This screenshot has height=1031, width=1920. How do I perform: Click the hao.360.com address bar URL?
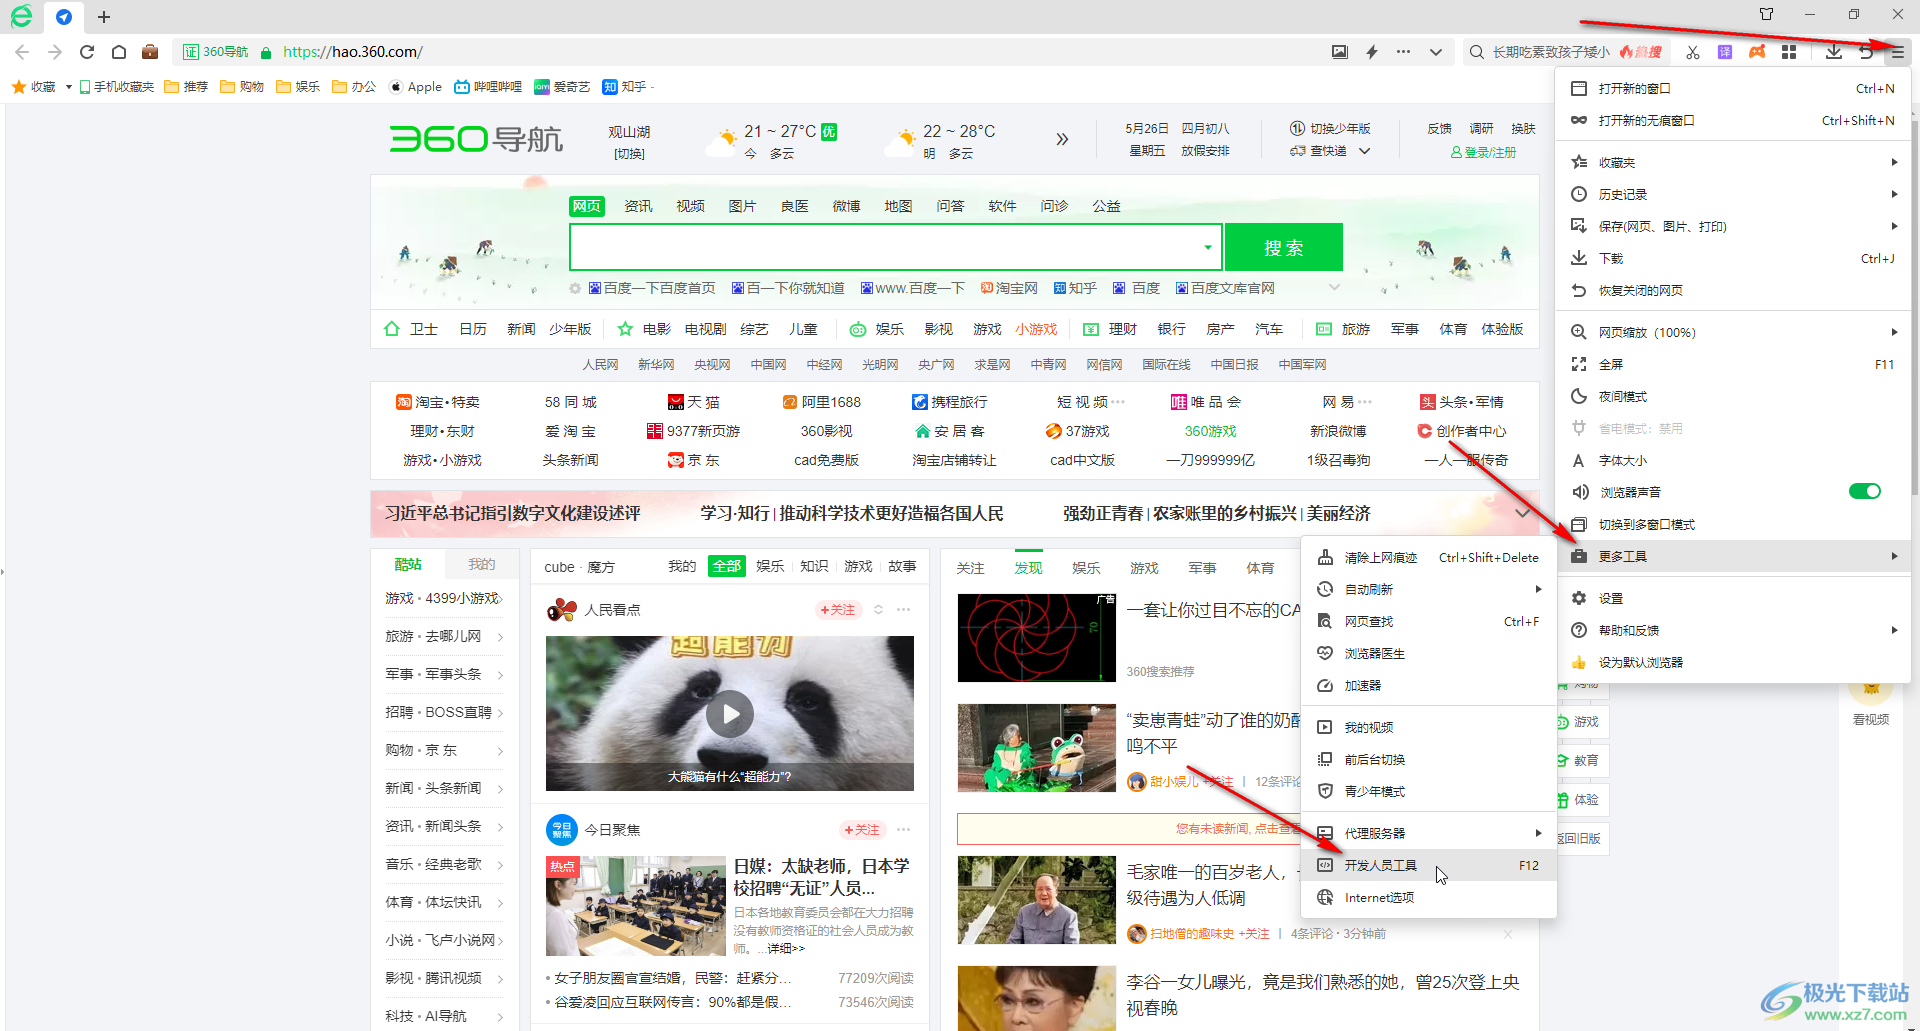[x=352, y=52]
